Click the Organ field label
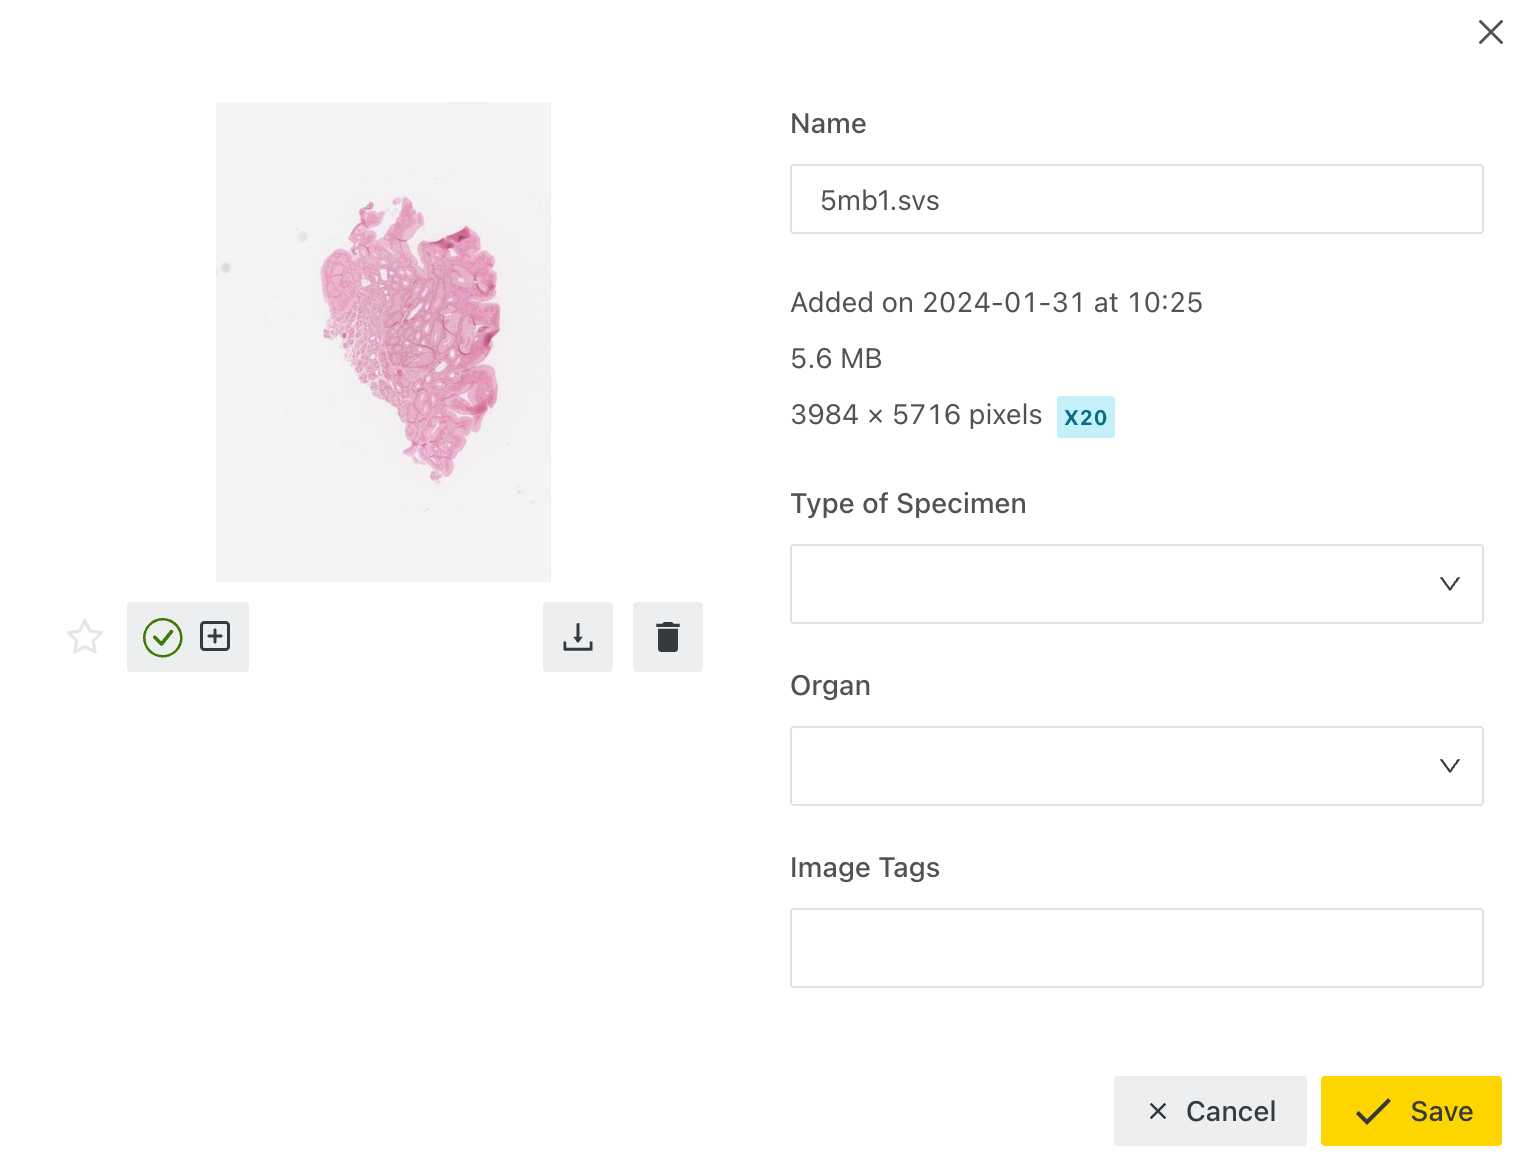The image size is (1530, 1166). [x=830, y=686]
